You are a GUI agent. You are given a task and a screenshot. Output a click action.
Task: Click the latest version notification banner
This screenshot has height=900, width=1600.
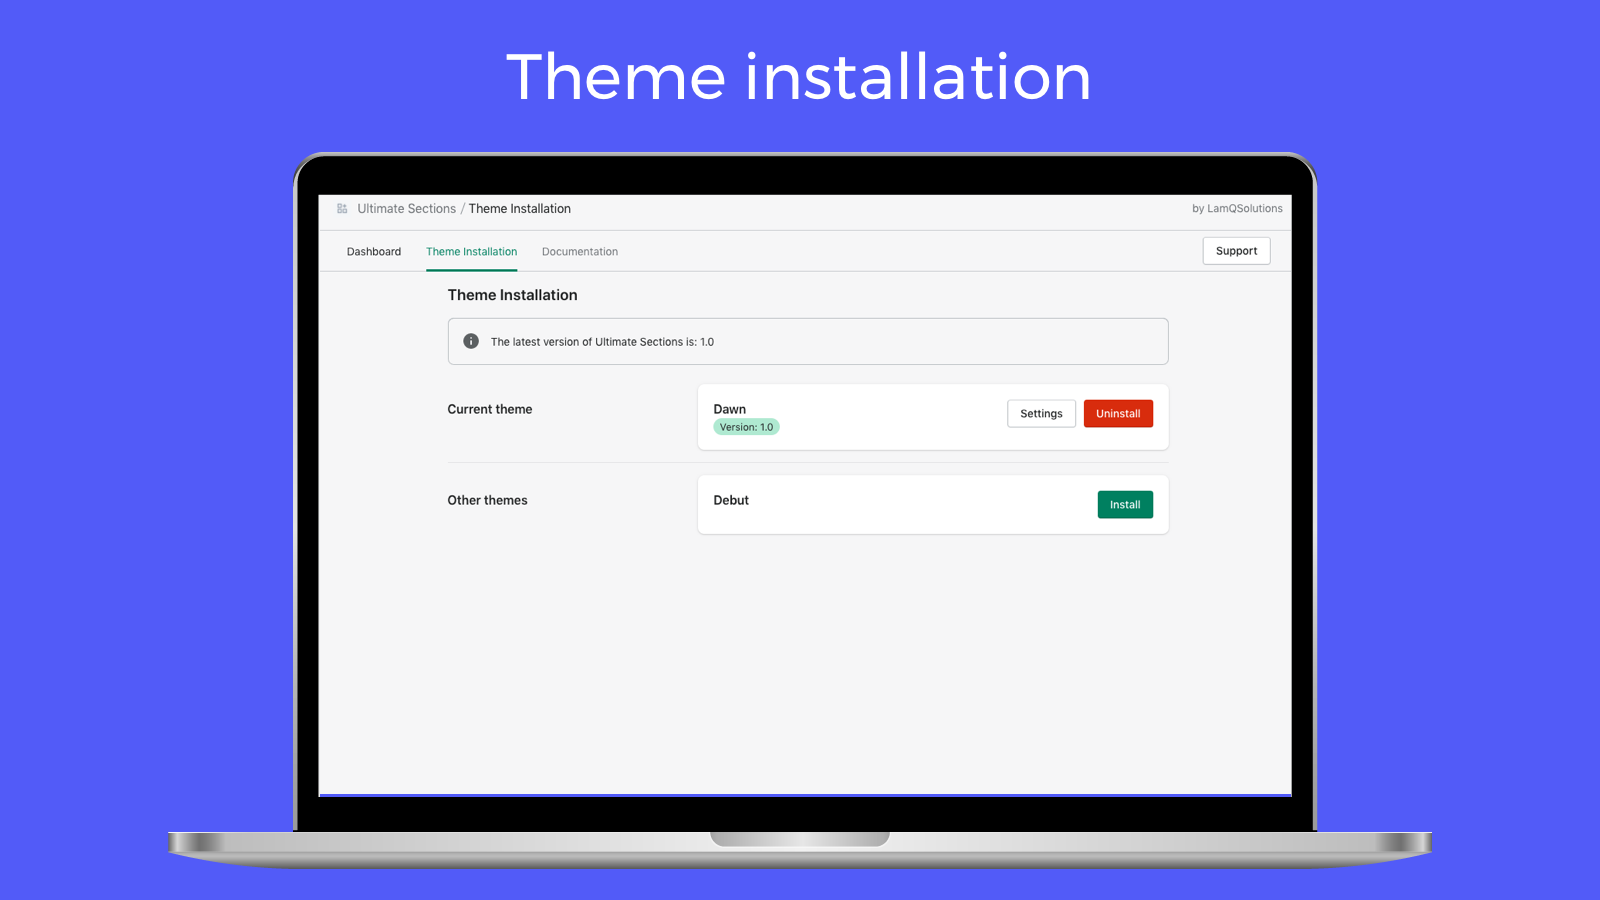[x=807, y=341]
